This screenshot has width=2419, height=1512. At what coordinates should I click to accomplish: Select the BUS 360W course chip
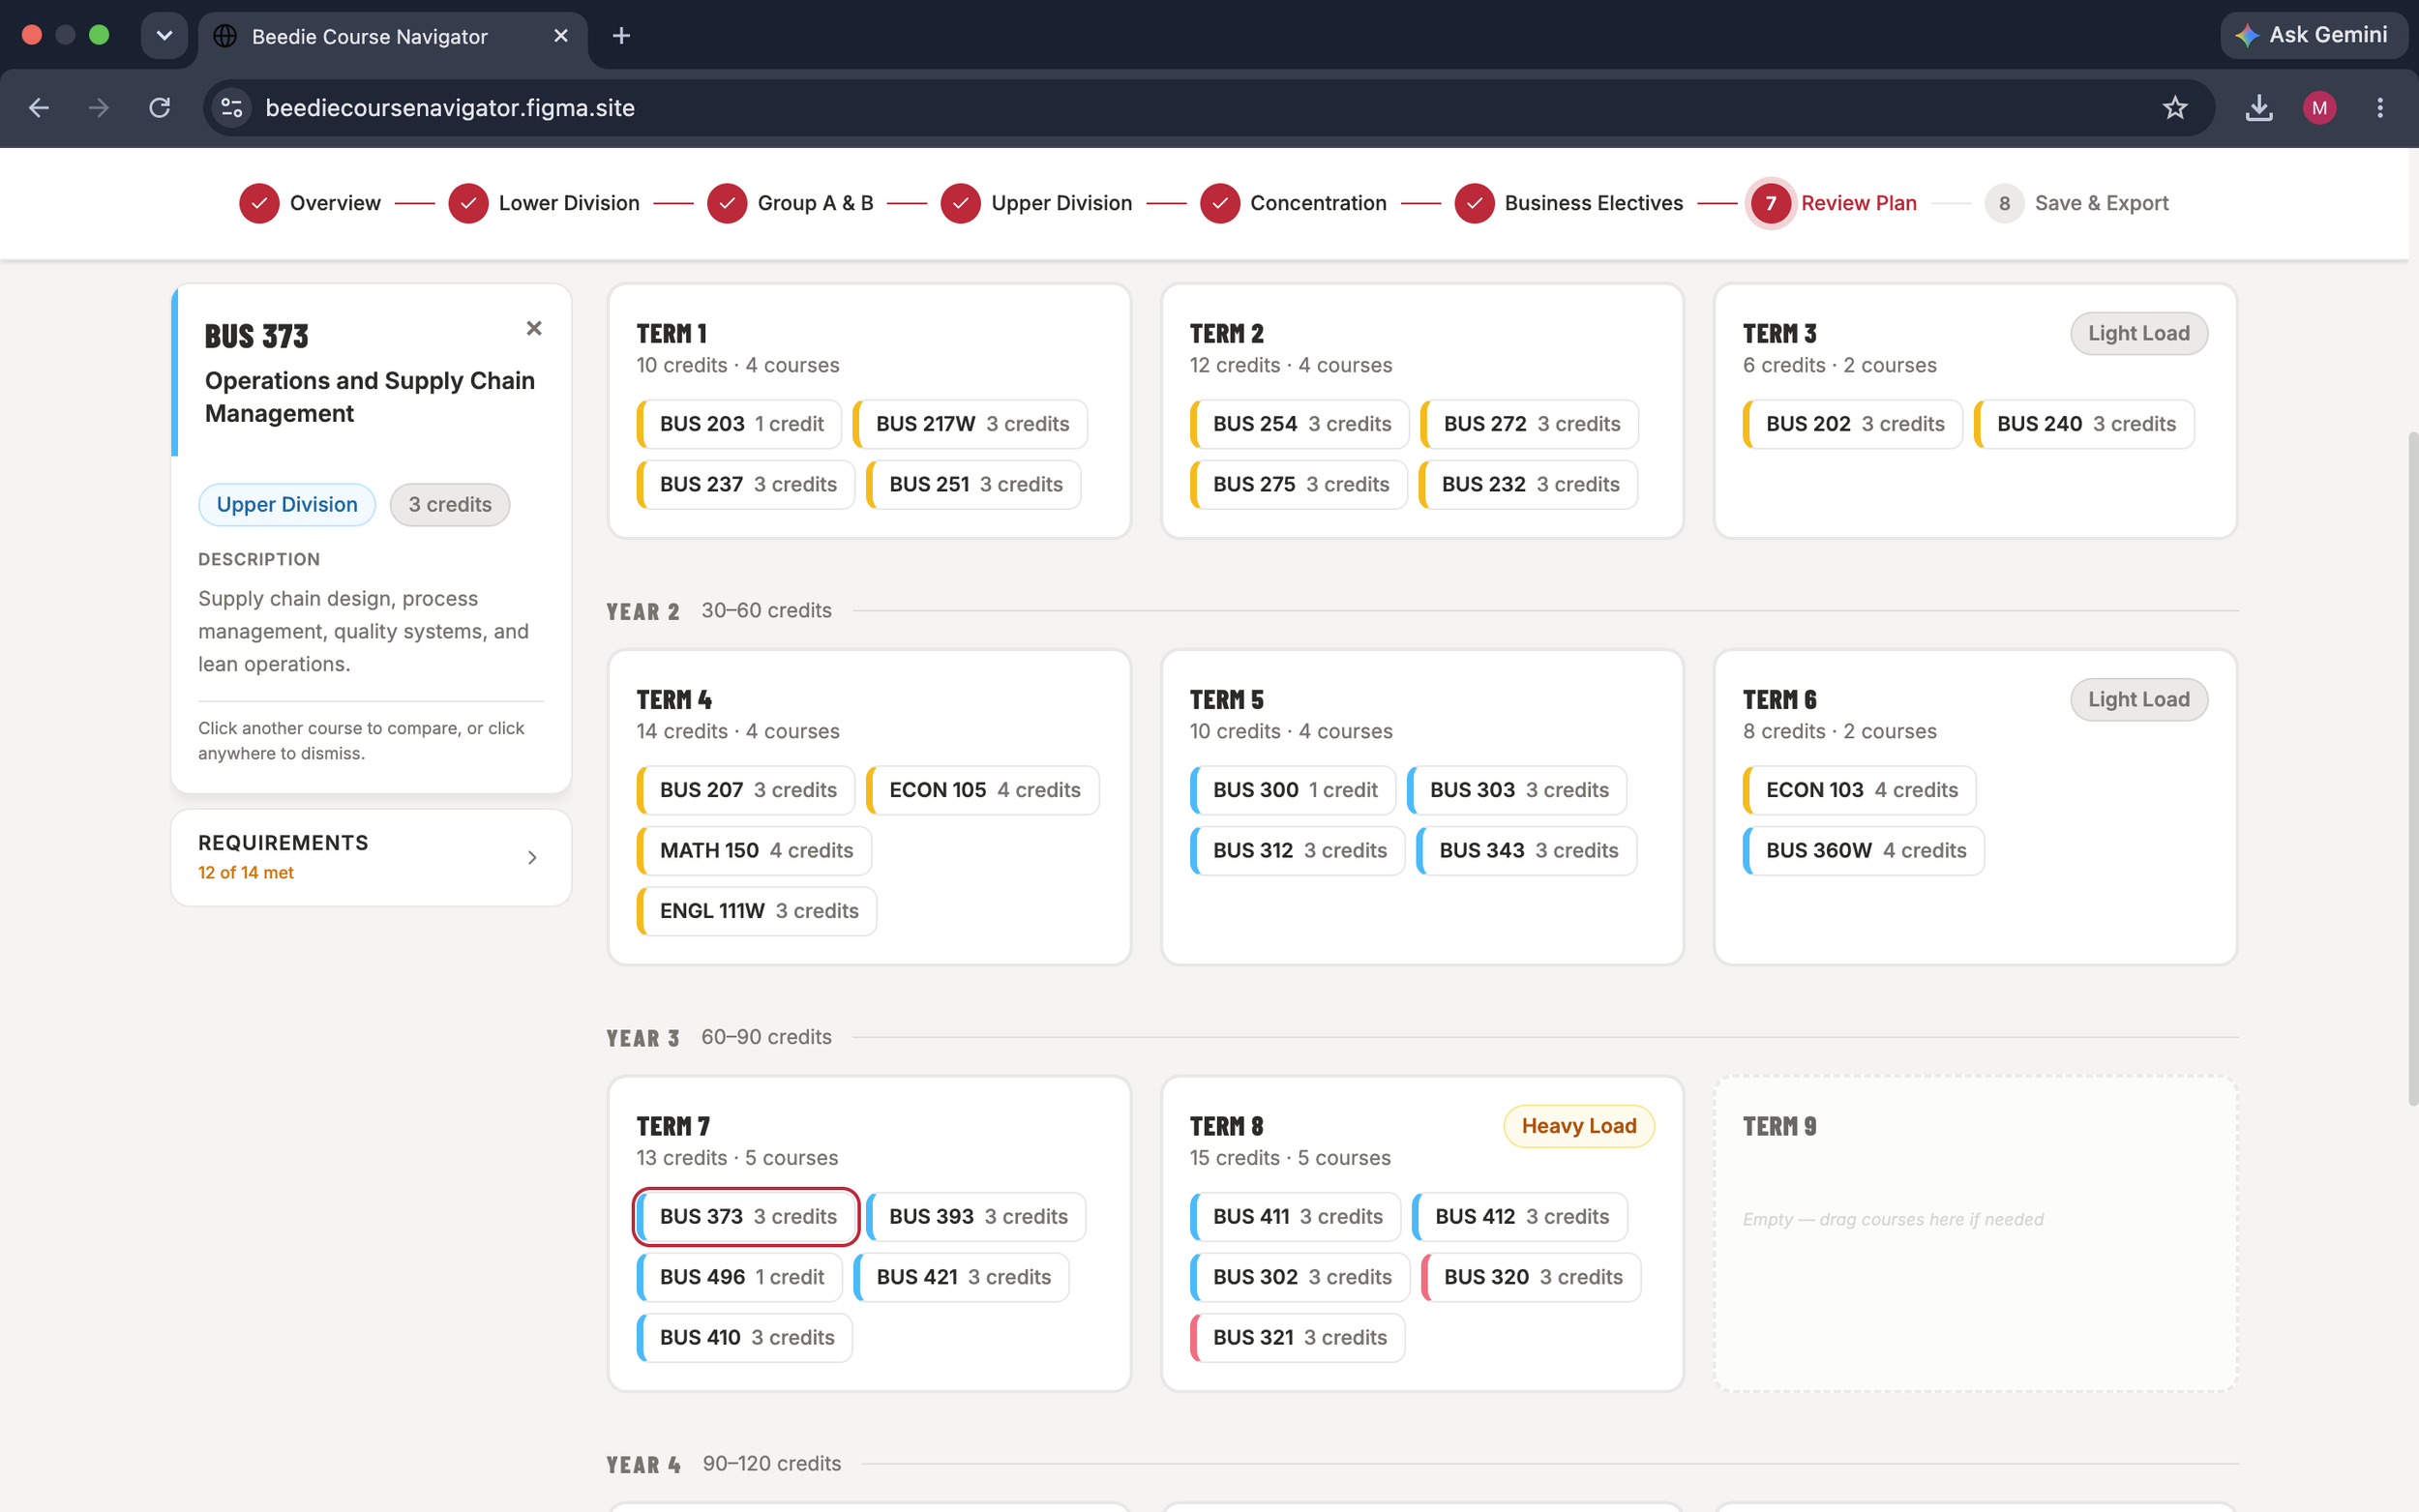point(1864,850)
